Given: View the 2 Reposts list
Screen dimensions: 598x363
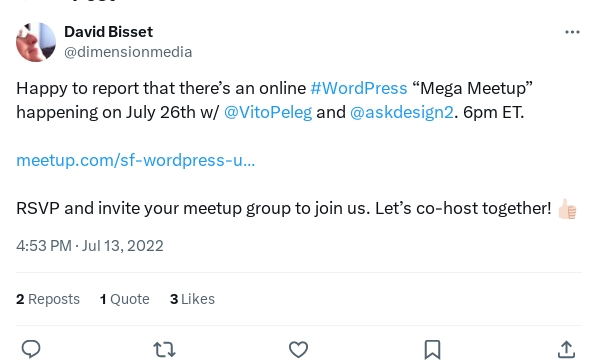Looking at the screenshot, I should [x=48, y=299].
